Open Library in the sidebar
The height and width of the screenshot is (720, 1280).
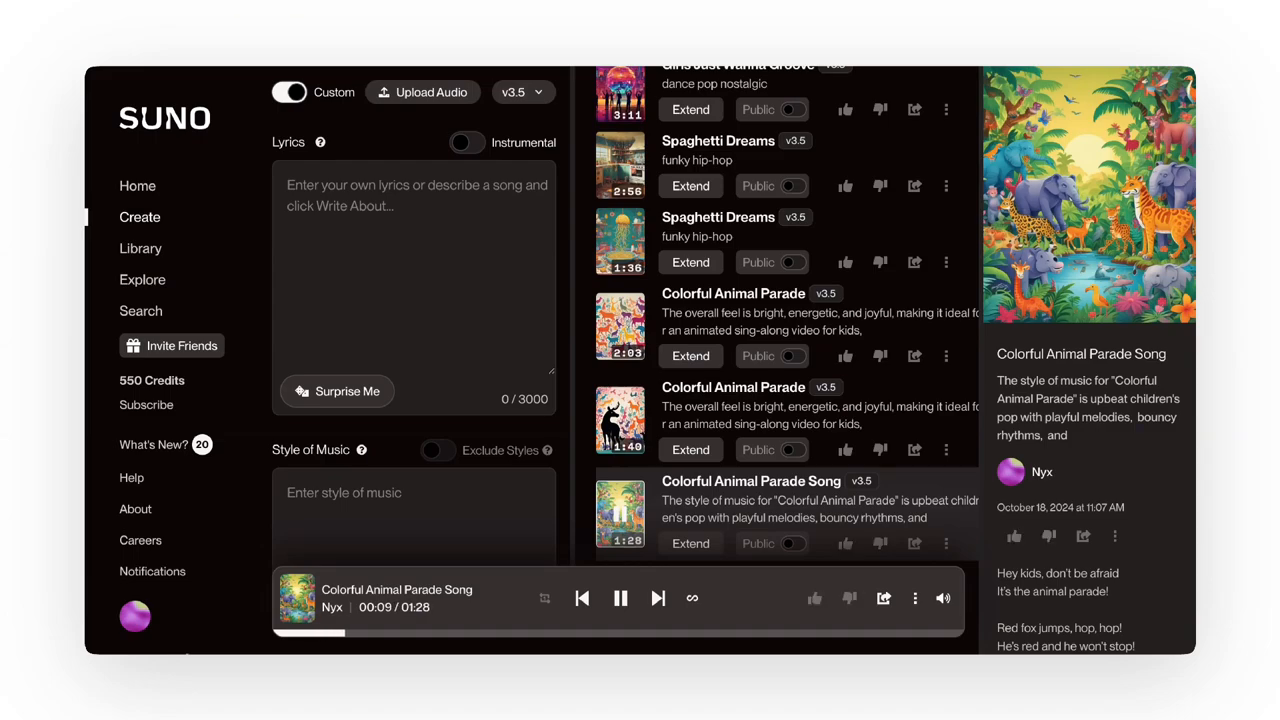140,248
